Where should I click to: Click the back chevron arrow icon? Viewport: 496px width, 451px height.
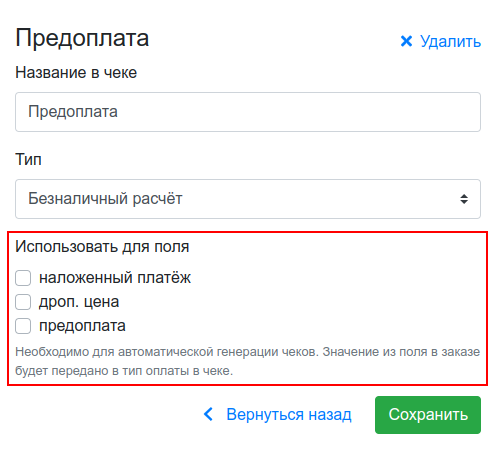(208, 414)
